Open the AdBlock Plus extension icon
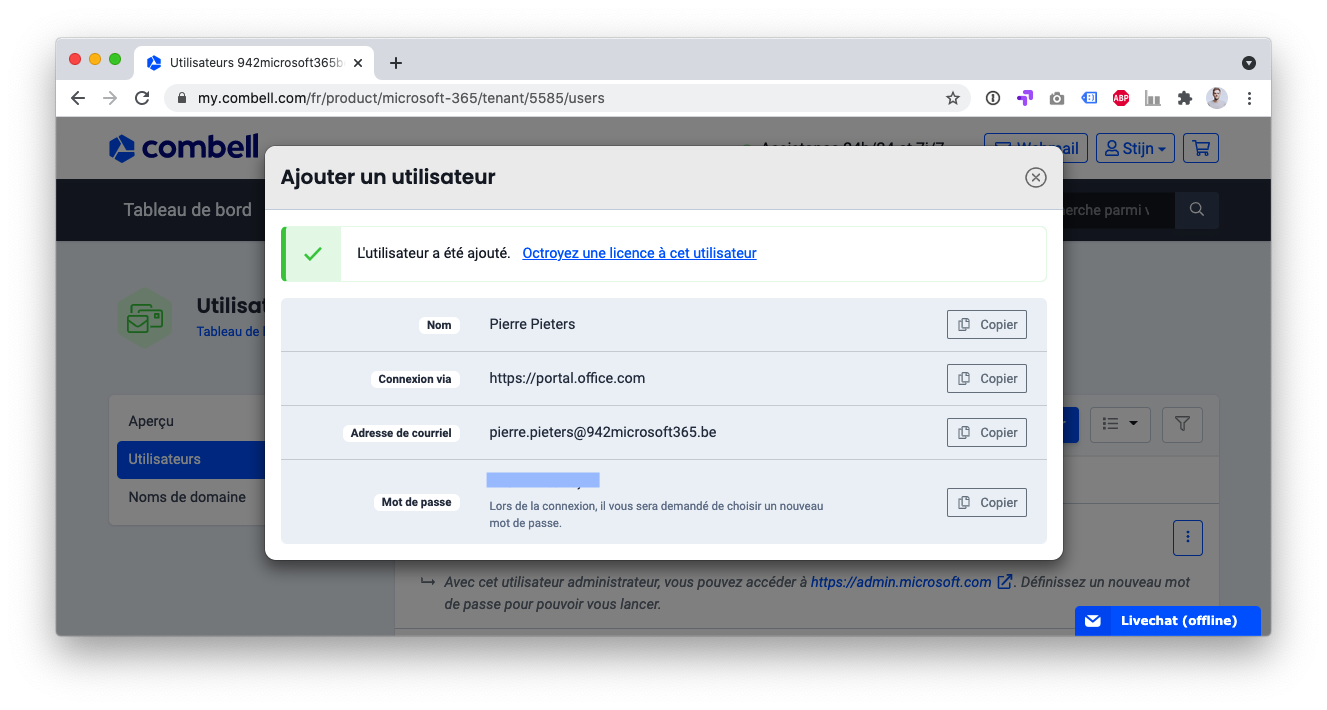This screenshot has height=710, width=1327. [x=1121, y=98]
